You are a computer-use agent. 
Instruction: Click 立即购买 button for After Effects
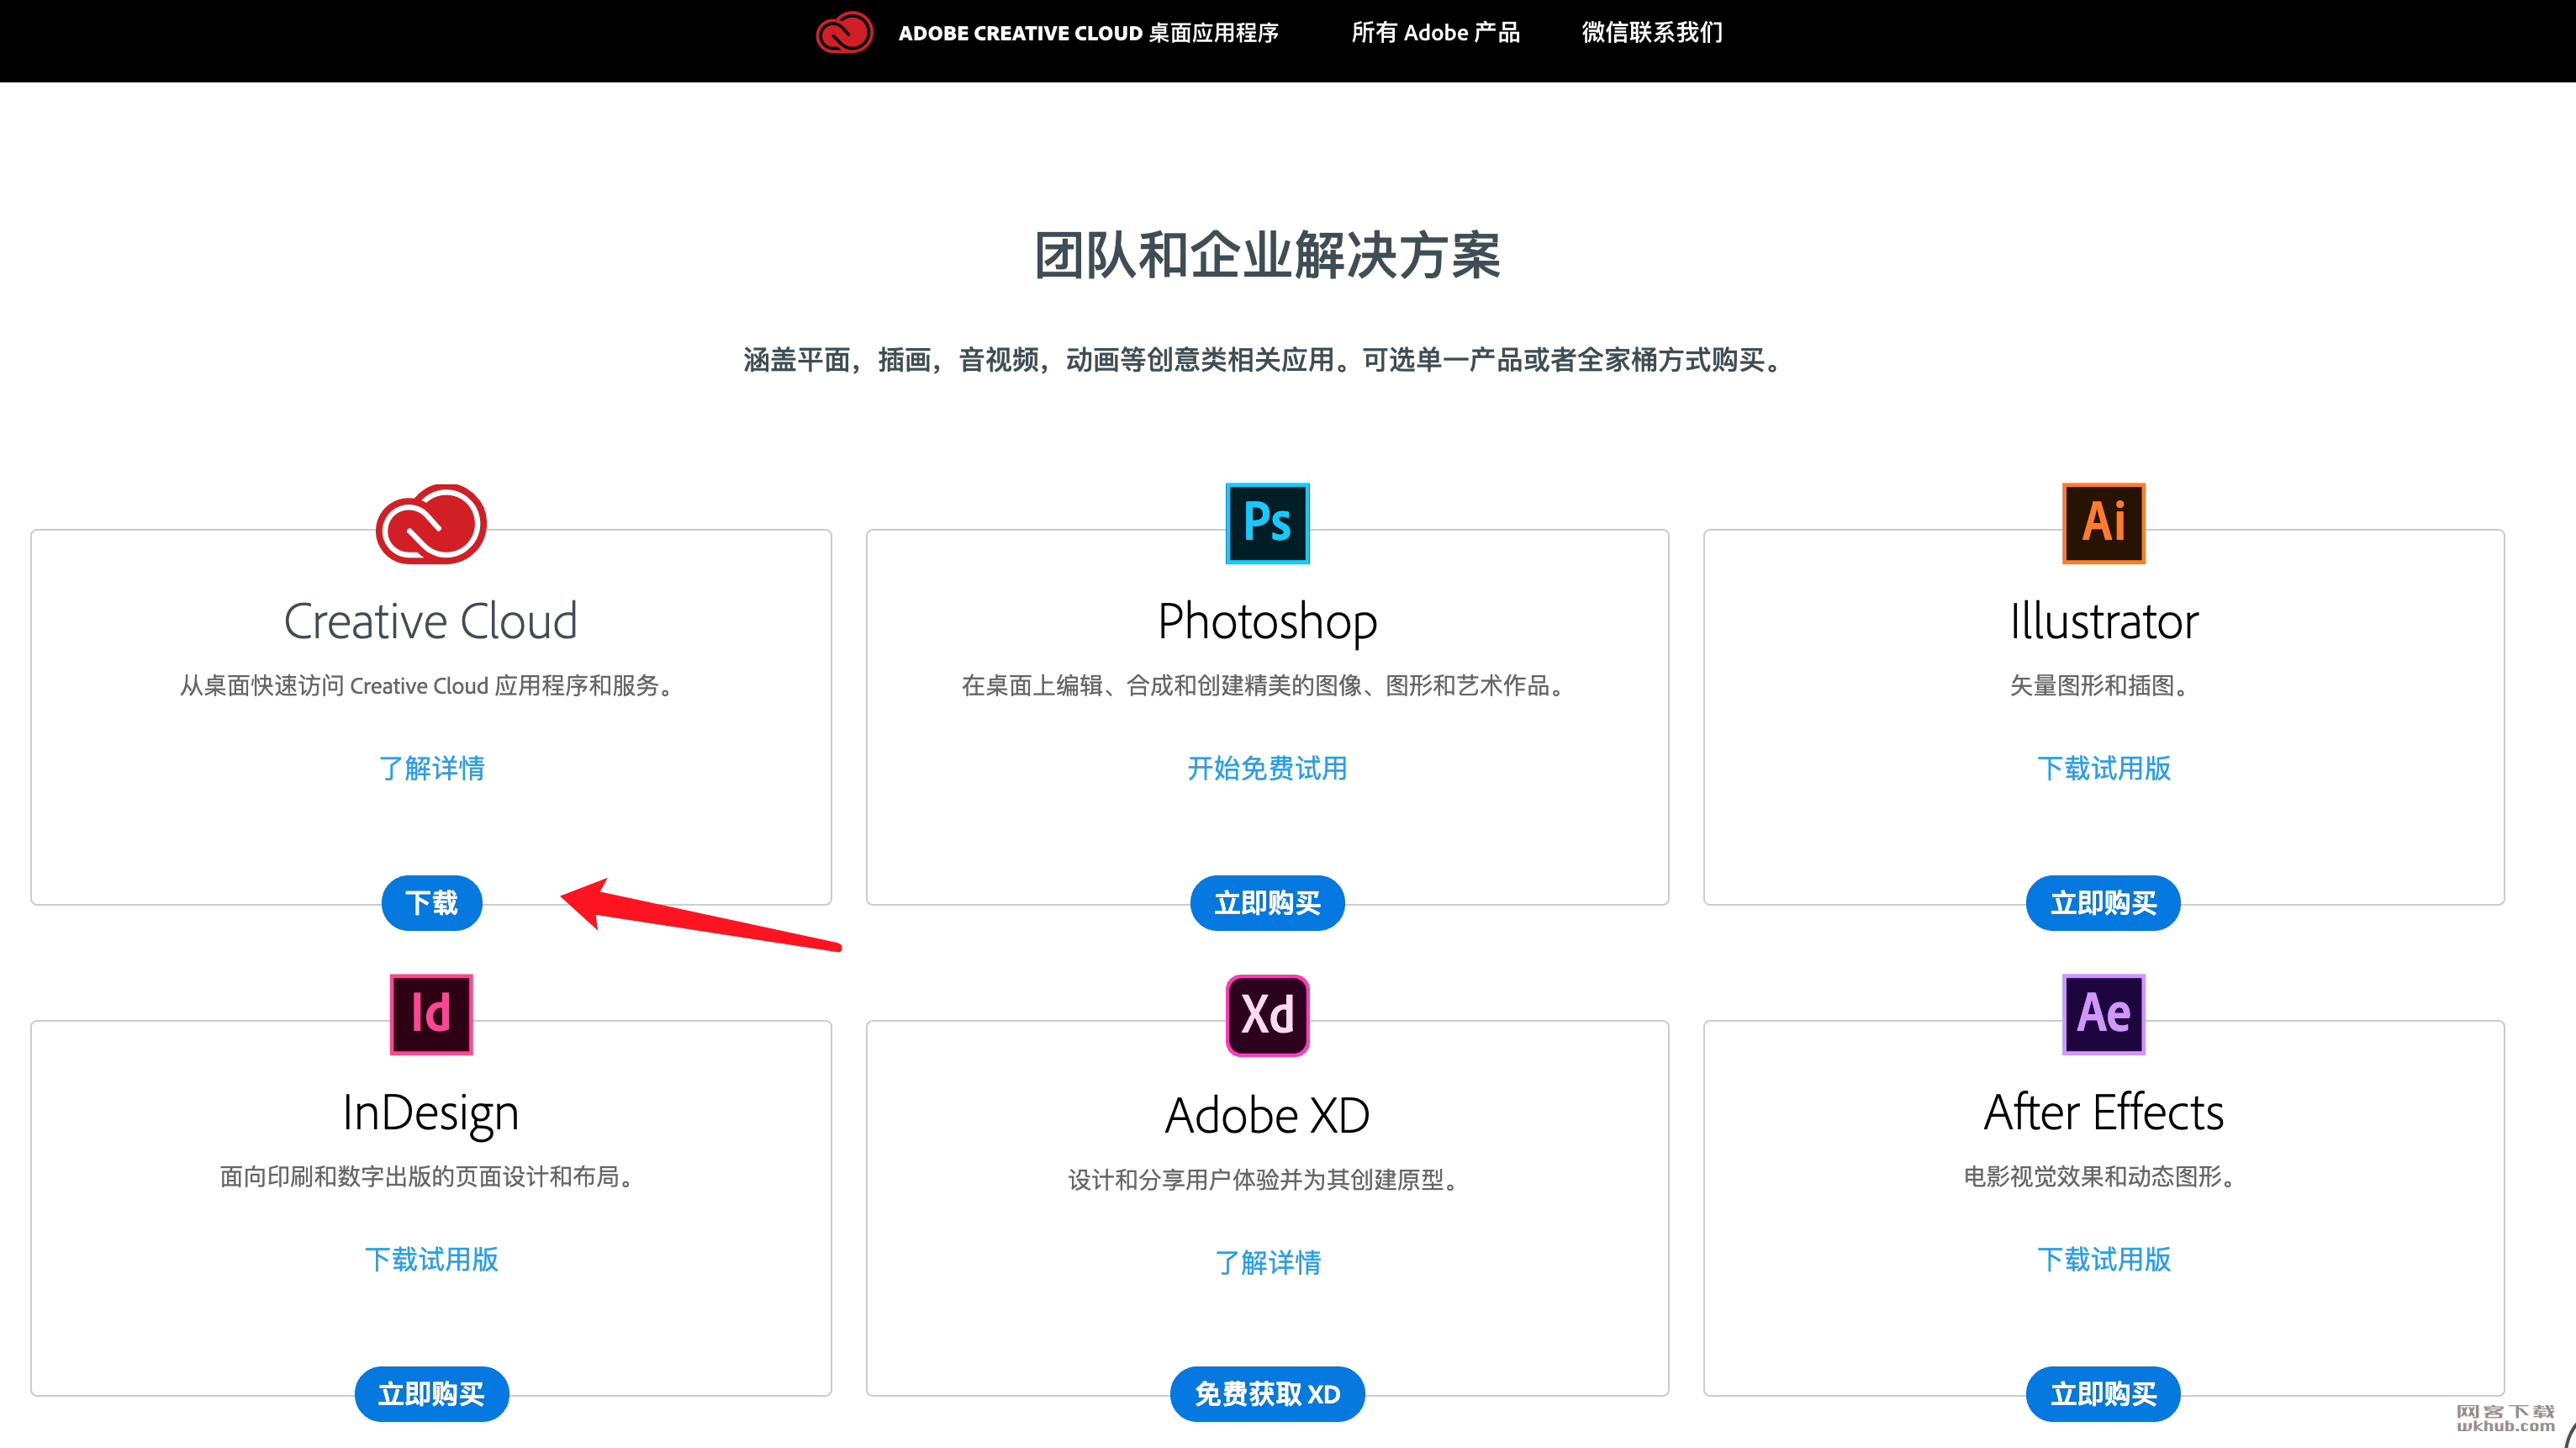2103,1394
